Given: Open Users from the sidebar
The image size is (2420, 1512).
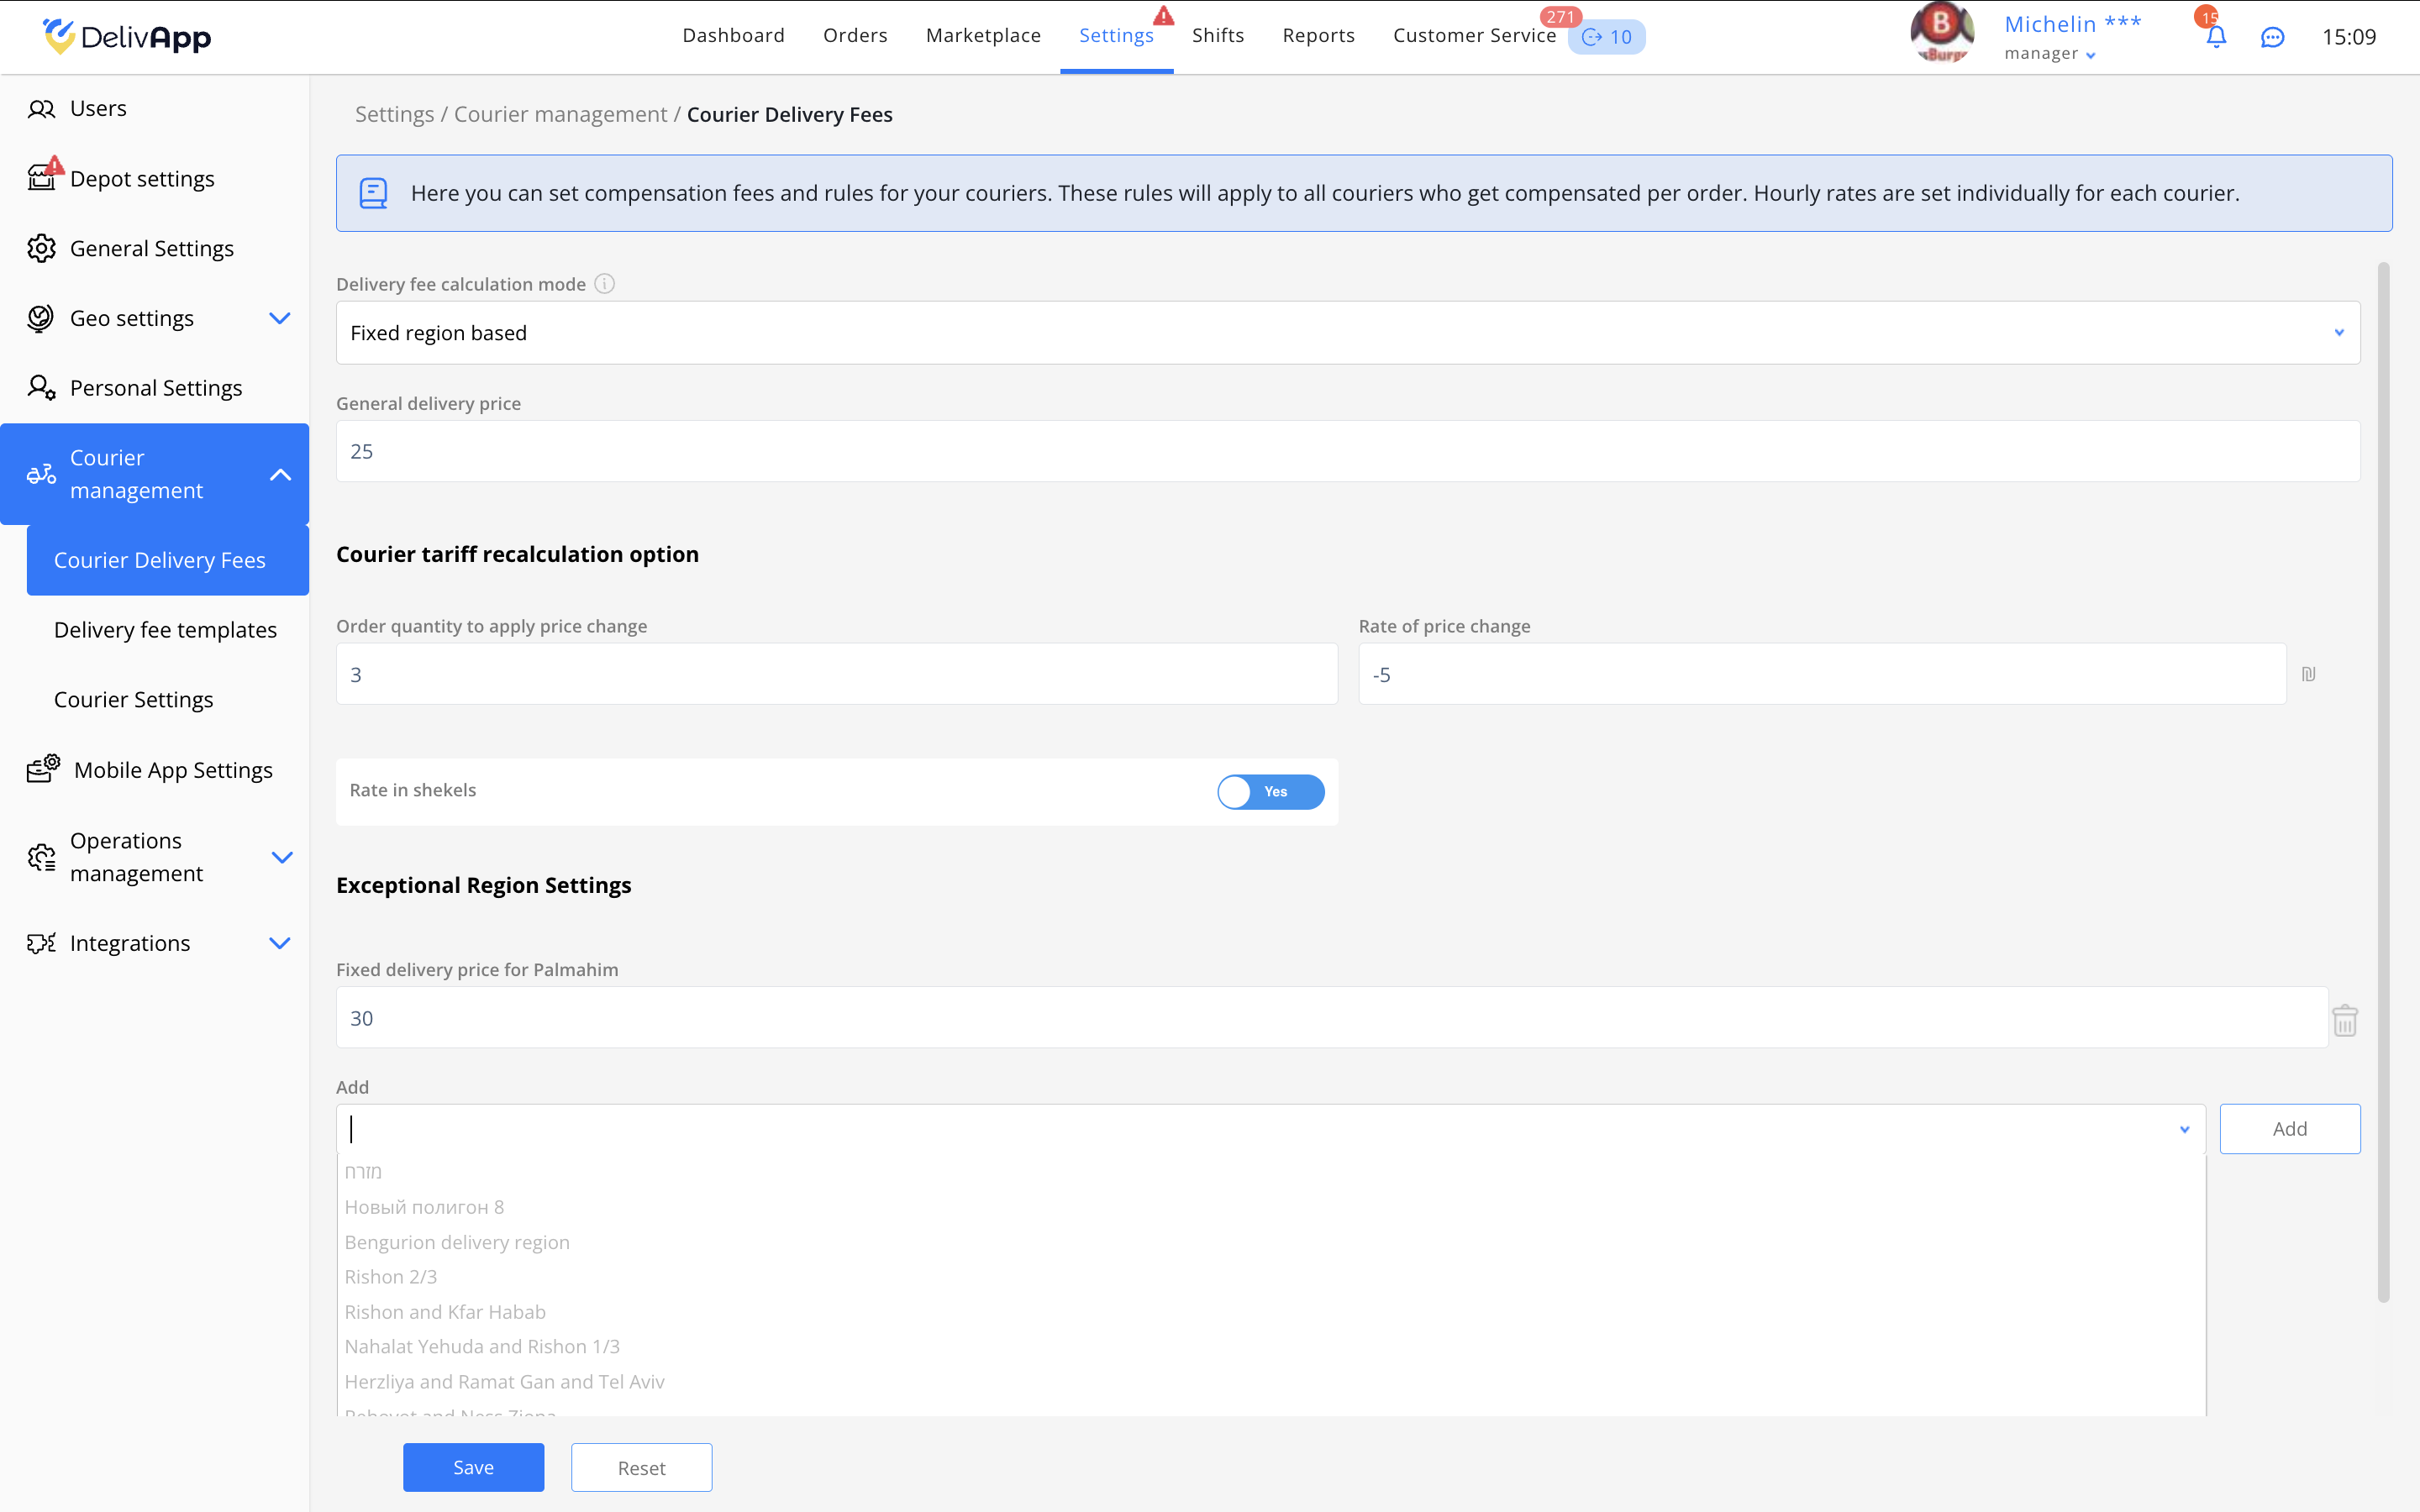Looking at the screenshot, I should point(98,108).
